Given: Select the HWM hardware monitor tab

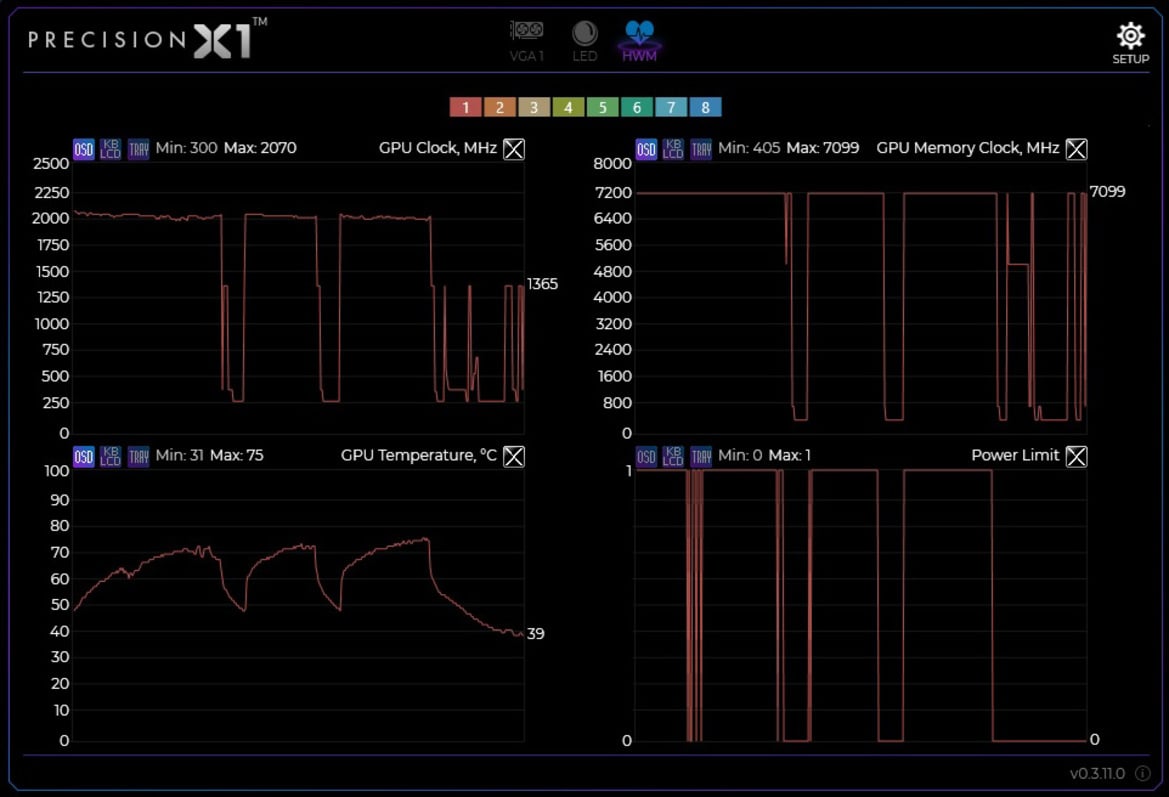Looking at the screenshot, I should pyautogui.click(x=640, y=41).
